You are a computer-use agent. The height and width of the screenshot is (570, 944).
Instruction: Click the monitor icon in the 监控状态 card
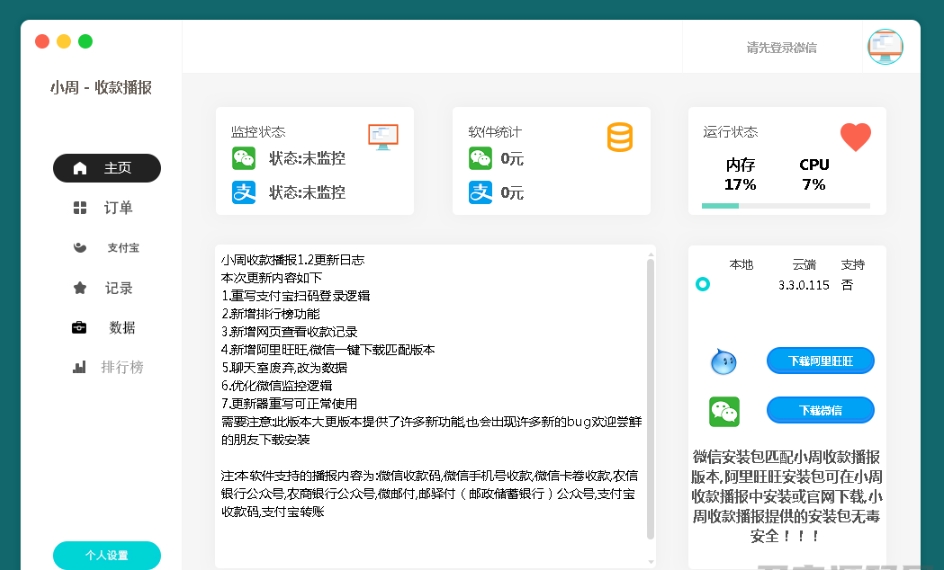point(384,137)
